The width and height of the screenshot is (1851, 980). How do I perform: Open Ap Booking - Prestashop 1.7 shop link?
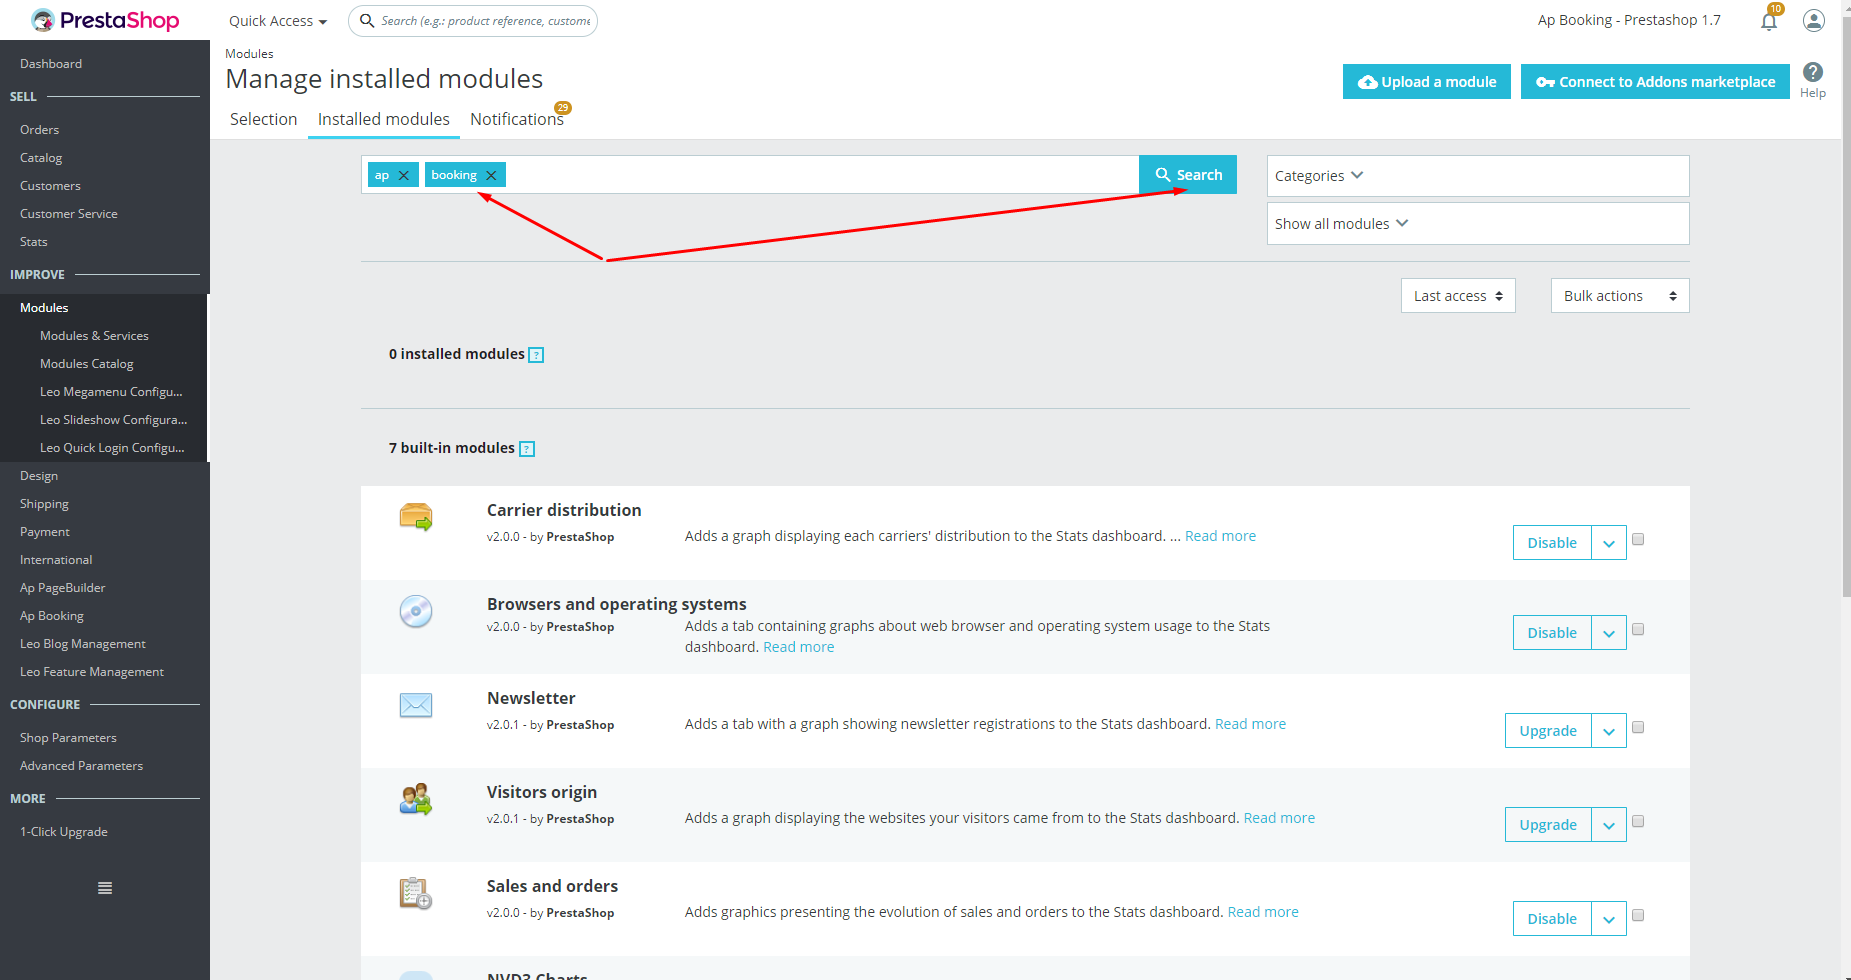coord(1629,20)
